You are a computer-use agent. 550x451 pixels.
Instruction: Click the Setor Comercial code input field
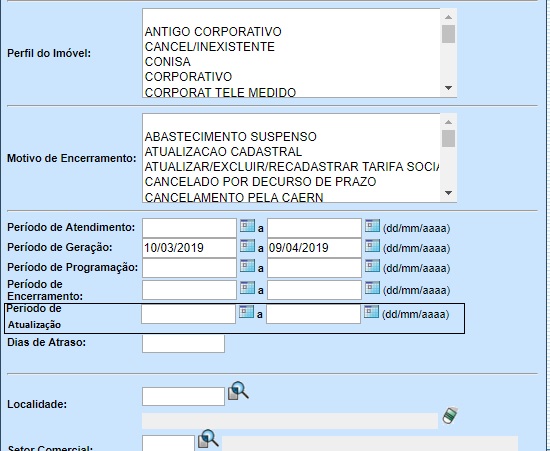168,443
